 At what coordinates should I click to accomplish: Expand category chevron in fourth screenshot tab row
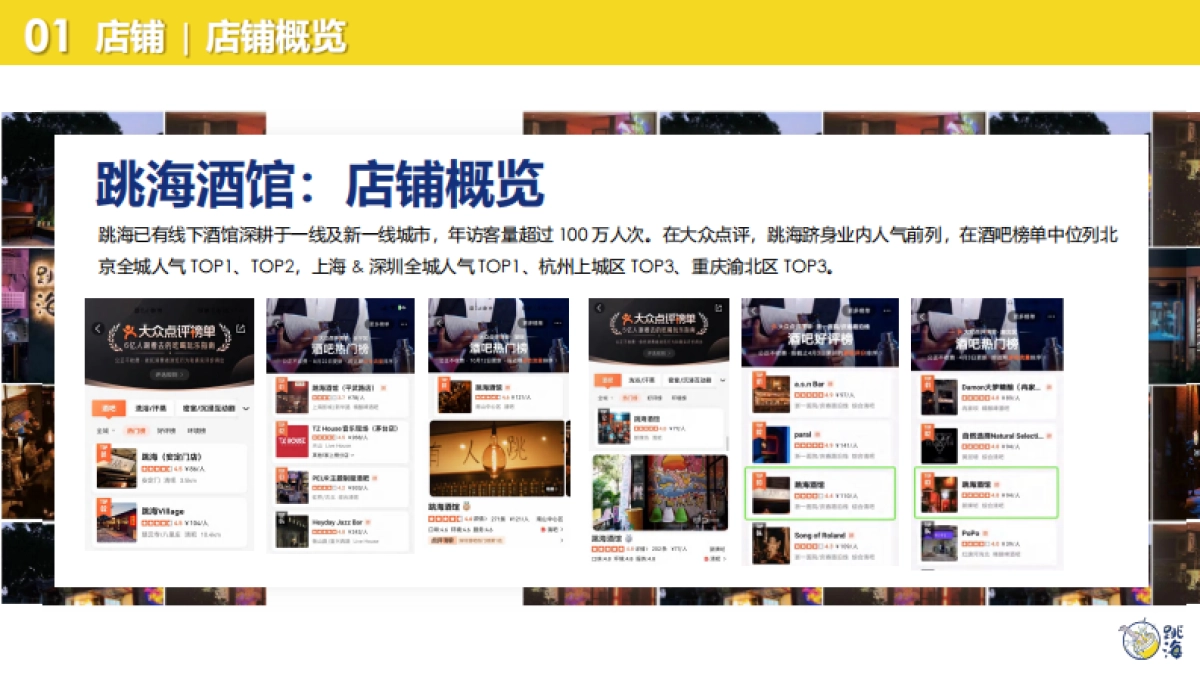pos(722,380)
